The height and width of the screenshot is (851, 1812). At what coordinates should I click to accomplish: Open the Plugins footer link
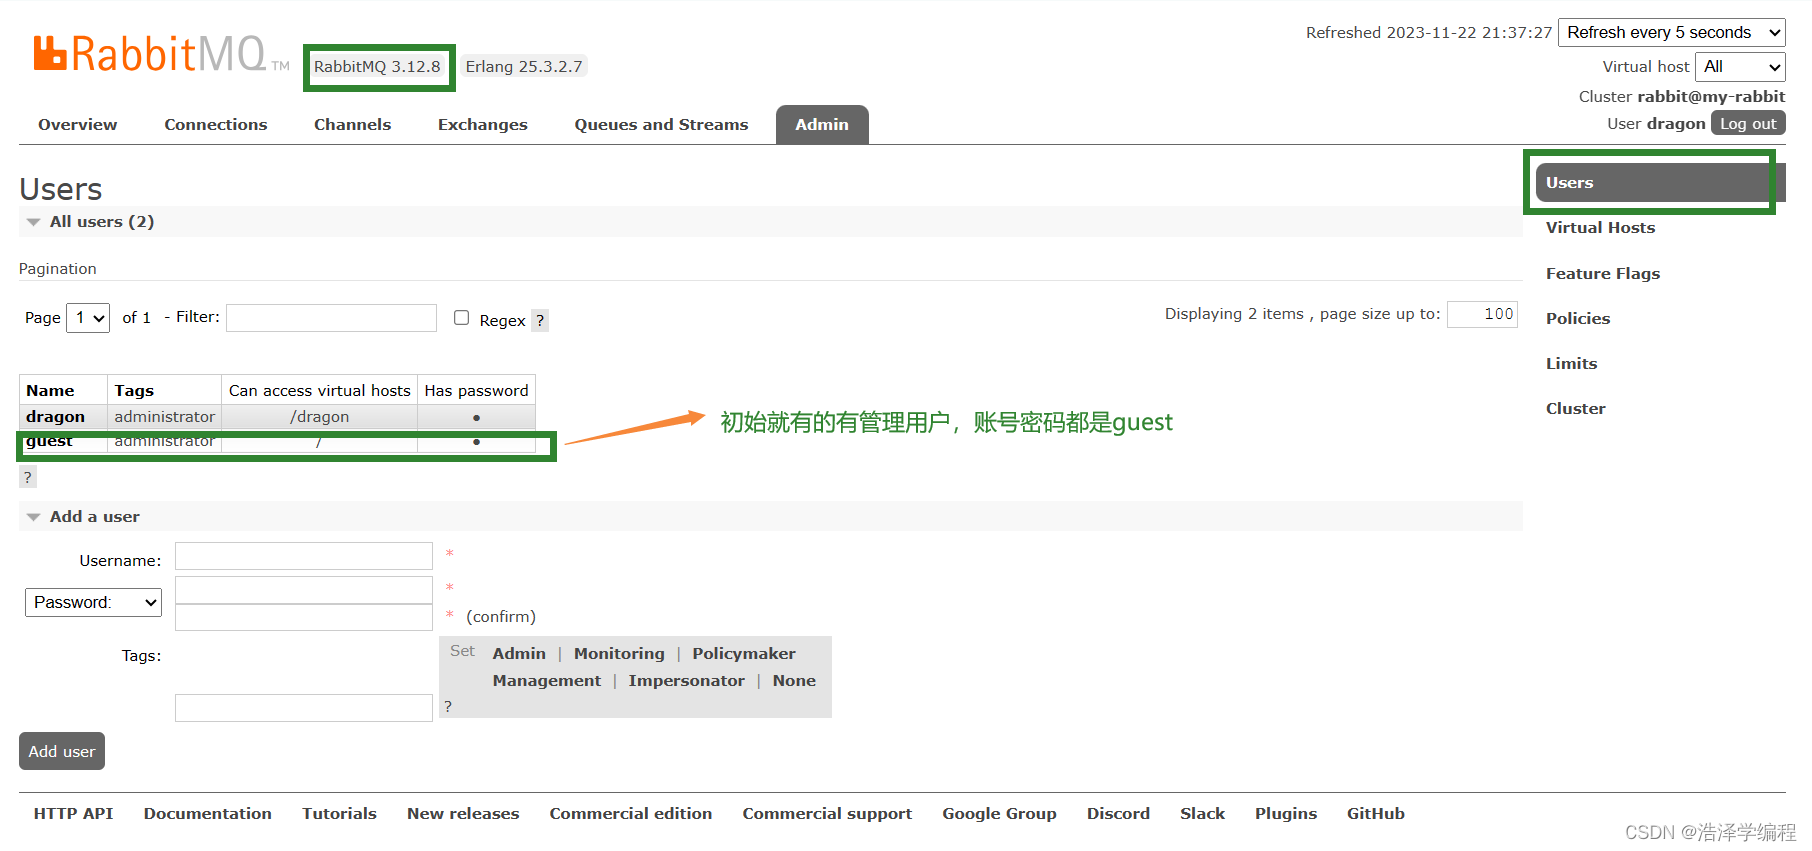coord(1286,814)
